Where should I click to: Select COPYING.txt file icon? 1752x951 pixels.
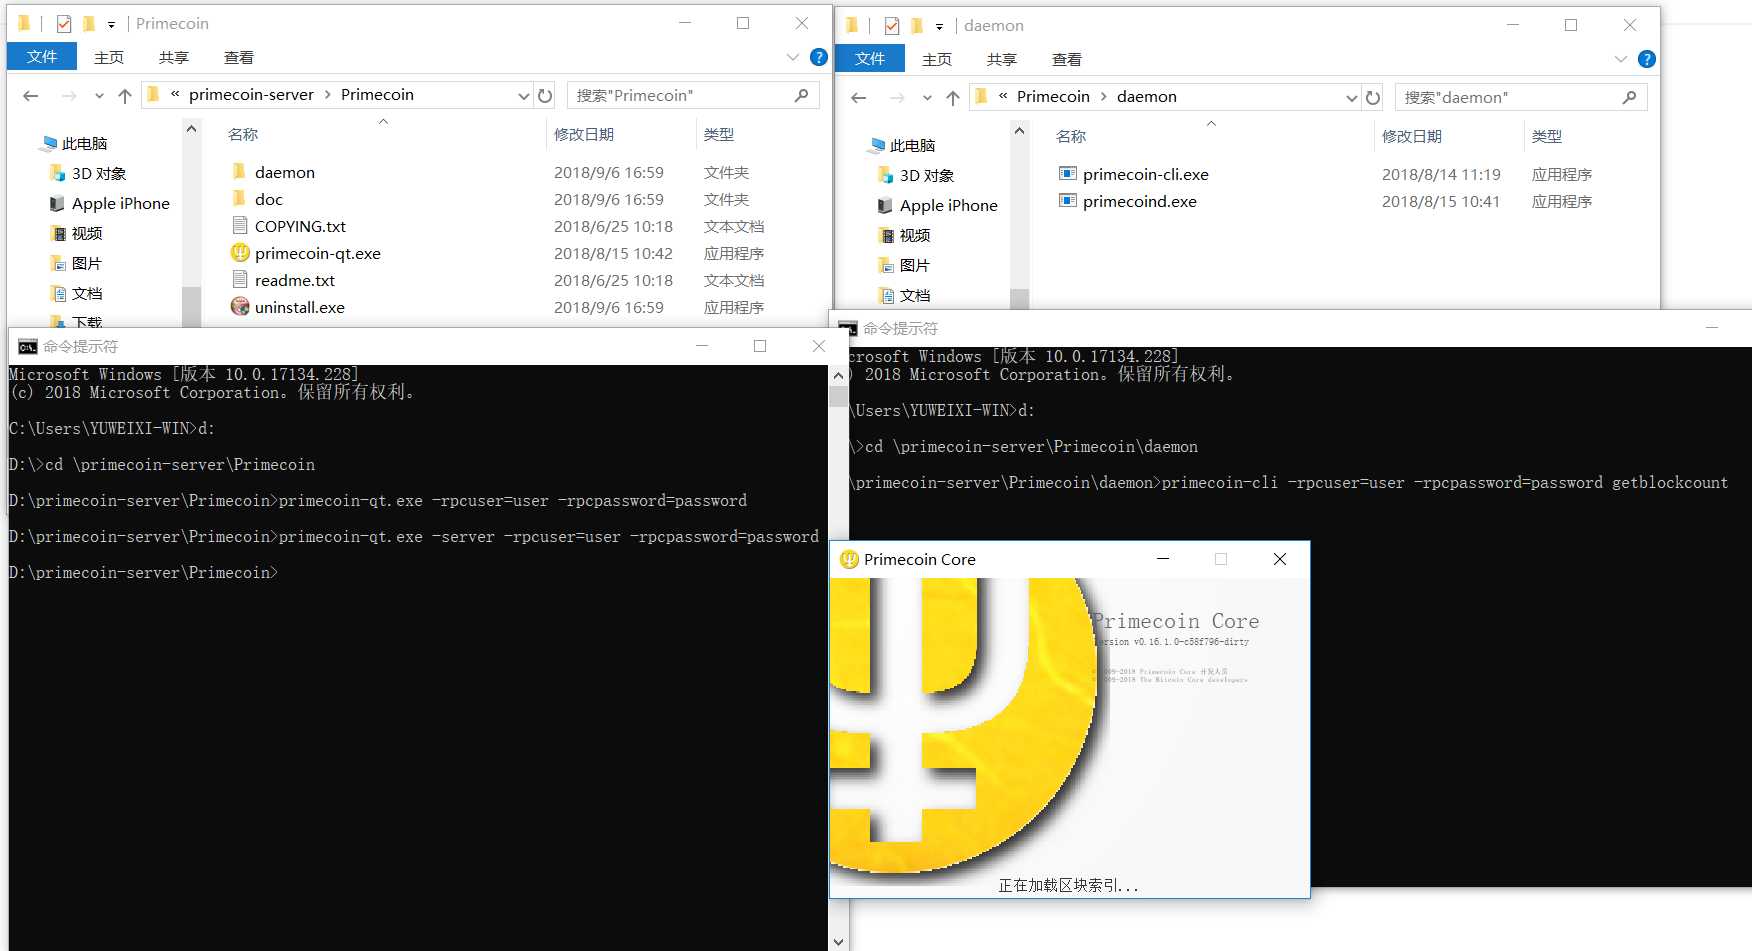tap(240, 226)
